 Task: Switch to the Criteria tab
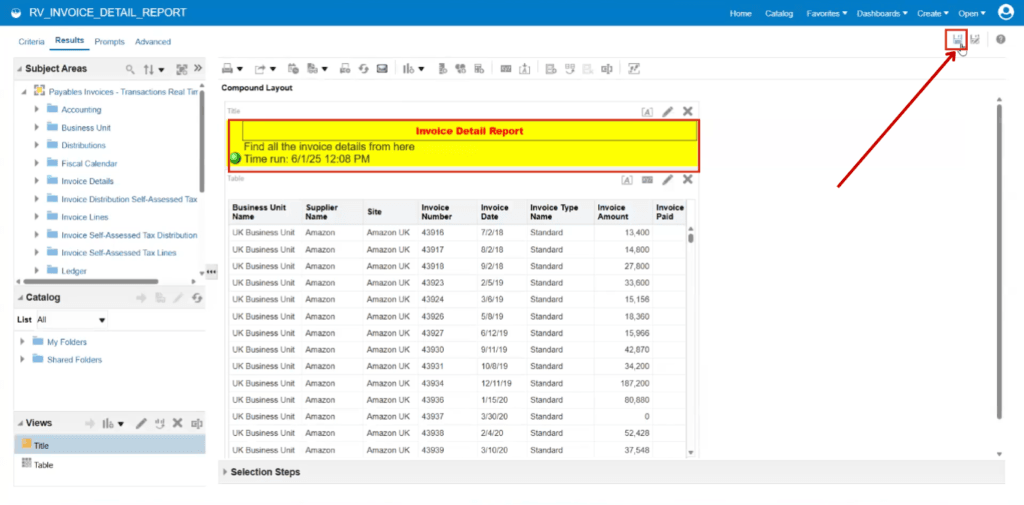(31, 41)
